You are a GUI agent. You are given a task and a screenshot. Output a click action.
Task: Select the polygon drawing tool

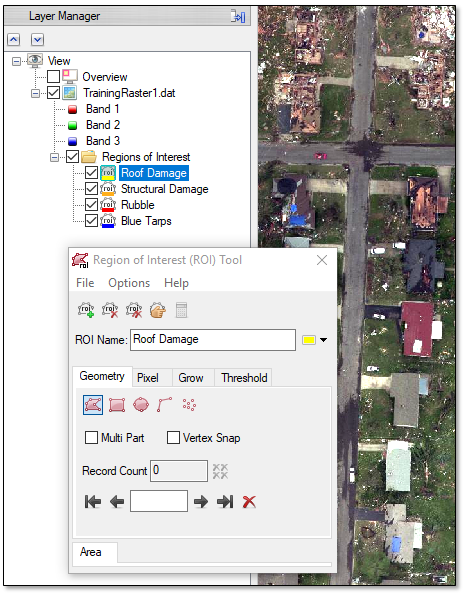(93, 405)
